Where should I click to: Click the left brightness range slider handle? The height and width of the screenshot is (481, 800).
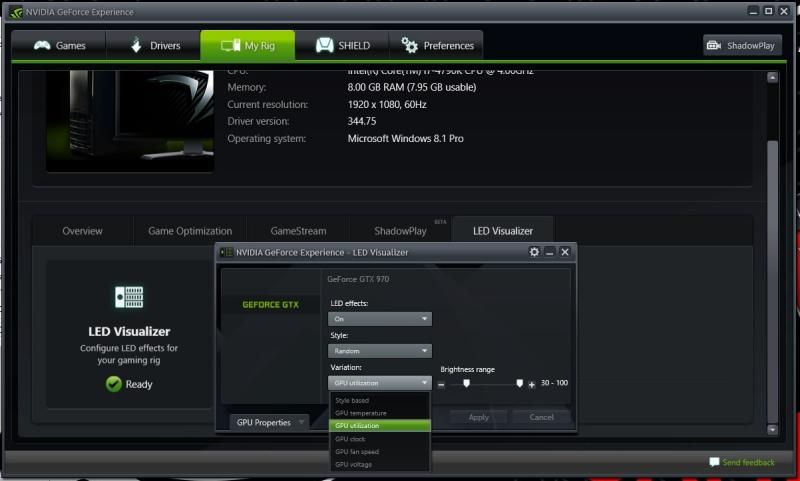[466, 383]
